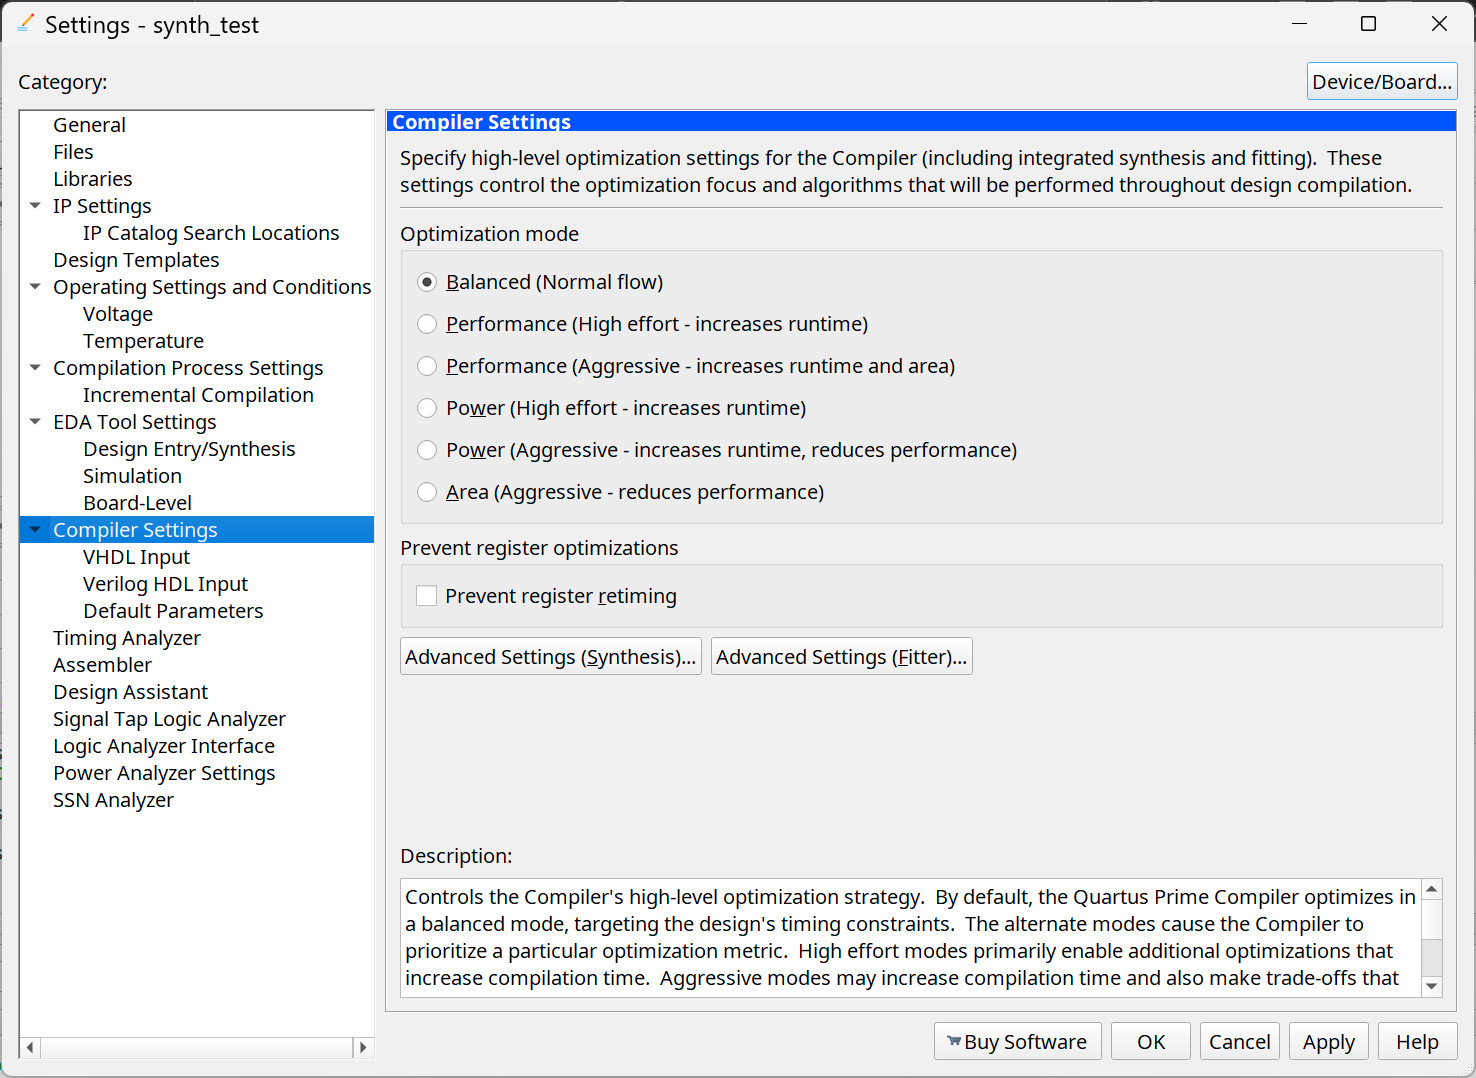Select the Signal Tap Logic Analyzer category
Viewport: 1476px width, 1078px height.
169,718
